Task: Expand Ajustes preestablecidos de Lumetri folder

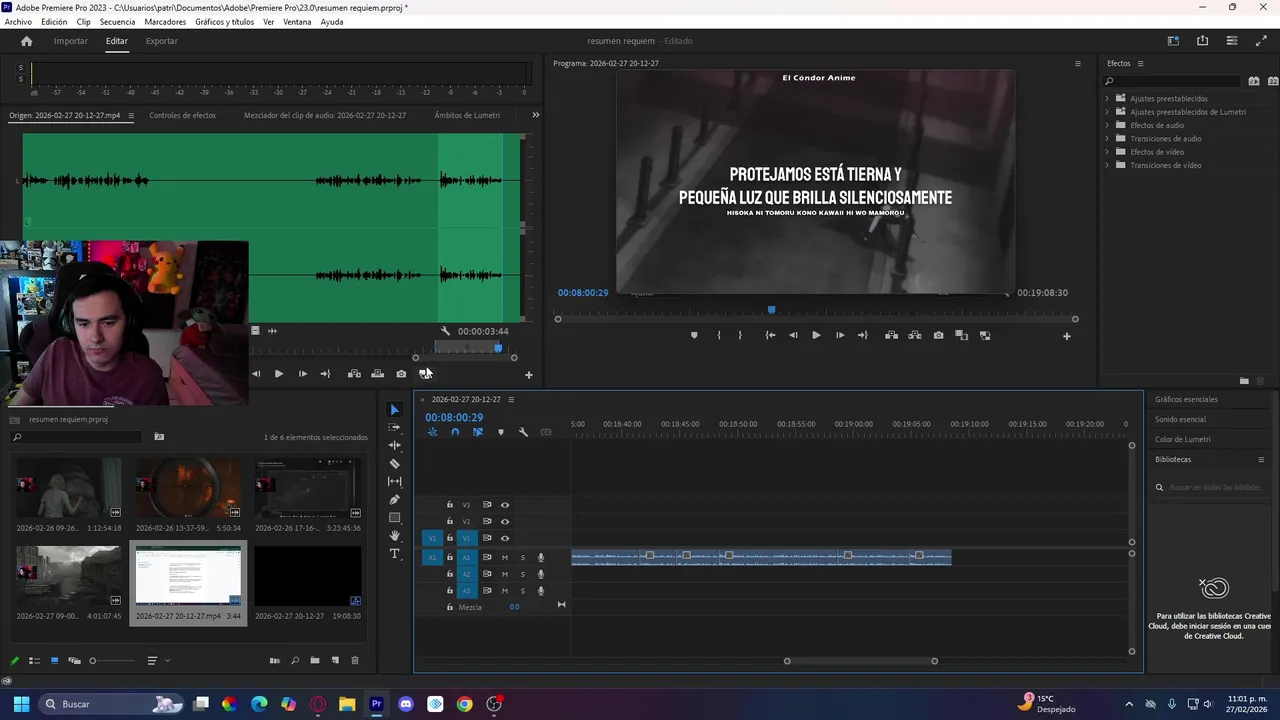Action: [x=1107, y=112]
